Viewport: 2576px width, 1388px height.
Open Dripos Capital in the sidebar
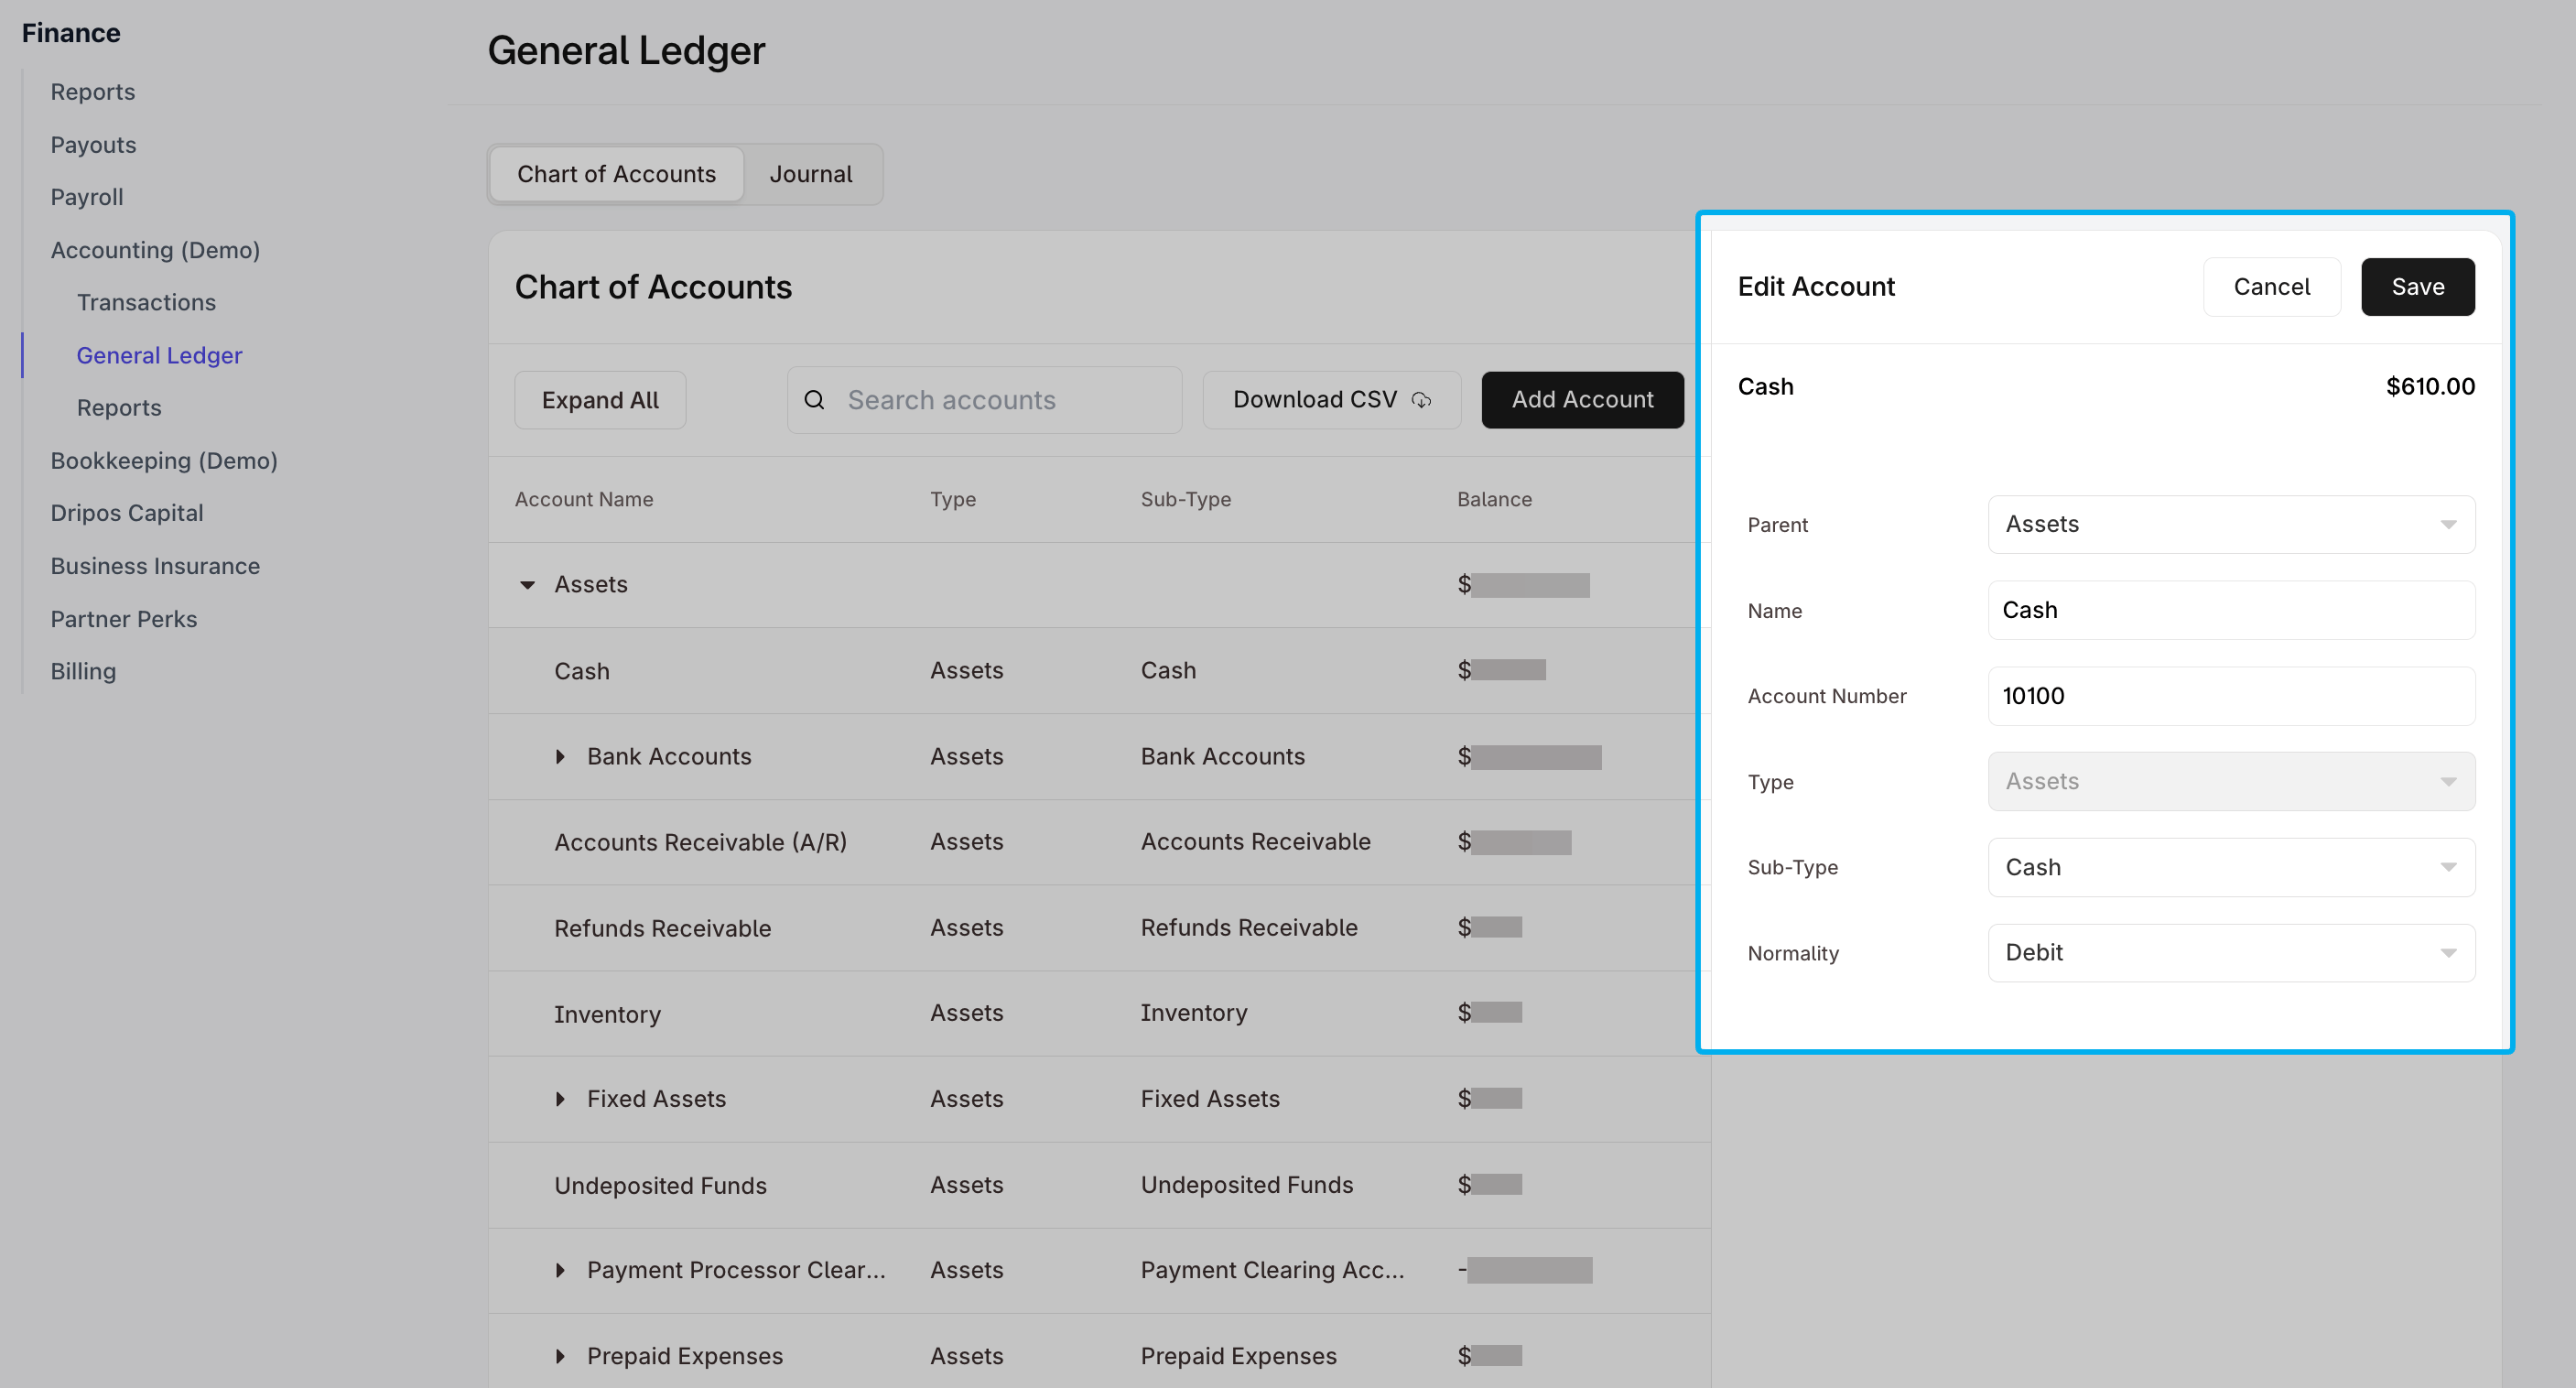pos(127,513)
